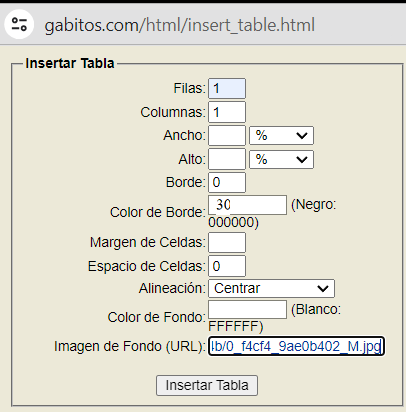Edit the Columnas number field
406x412 pixels.
point(227,112)
